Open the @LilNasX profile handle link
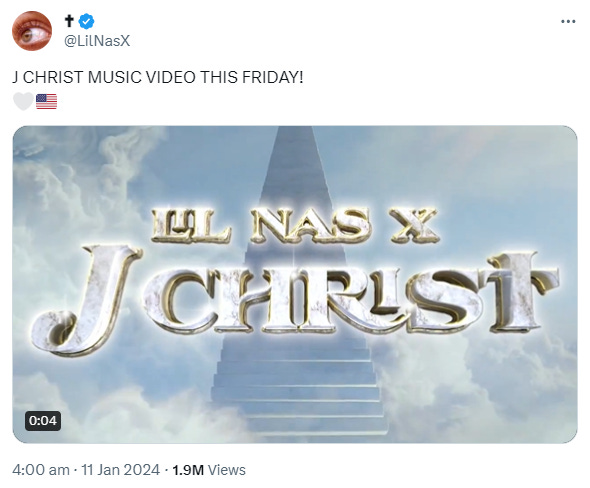 (x=97, y=41)
